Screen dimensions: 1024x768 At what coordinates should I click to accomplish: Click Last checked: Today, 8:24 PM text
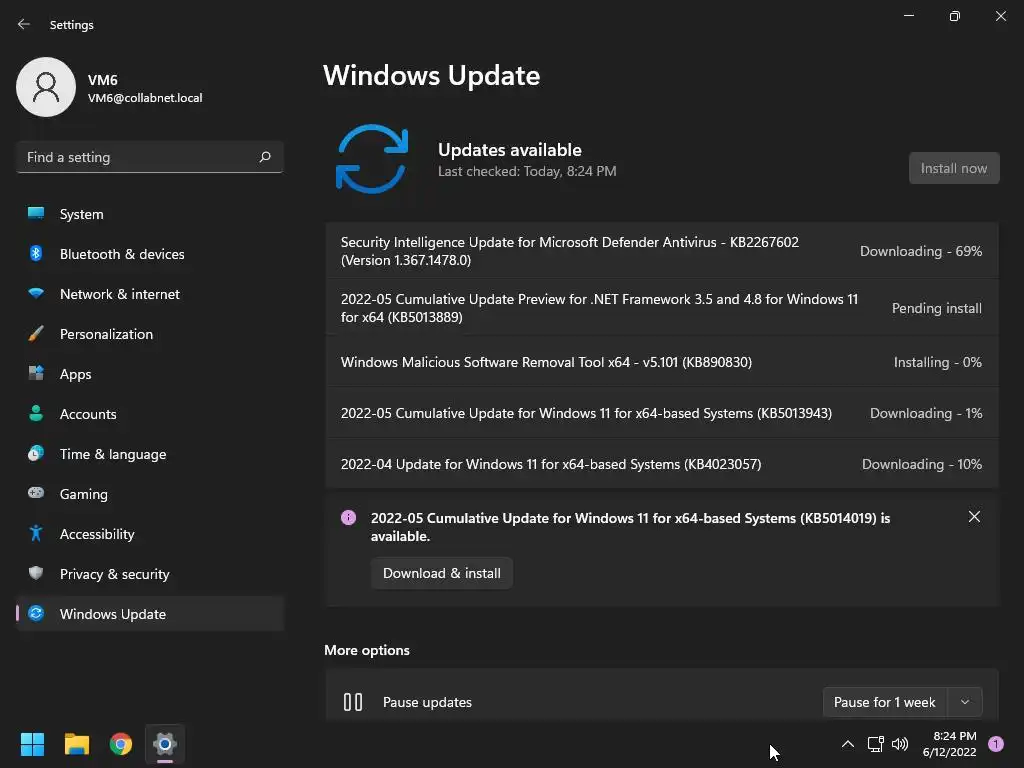pos(527,171)
